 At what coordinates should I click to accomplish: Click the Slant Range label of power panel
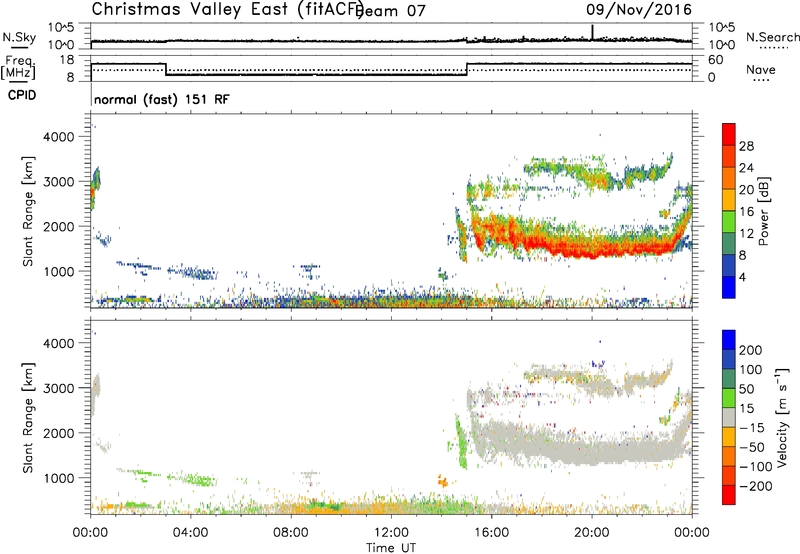tap(28, 211)
